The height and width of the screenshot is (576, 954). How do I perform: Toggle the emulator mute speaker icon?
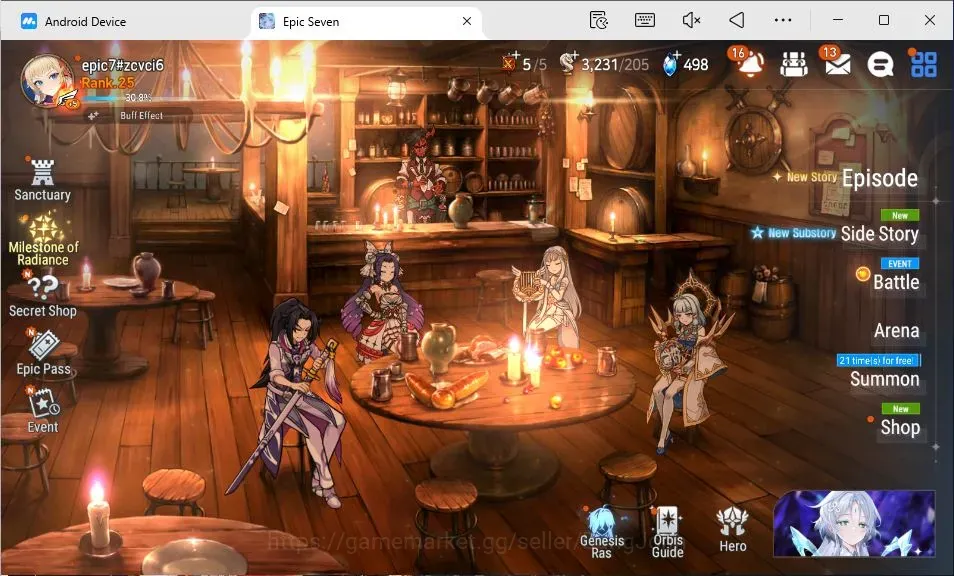[x=691, y=21]
